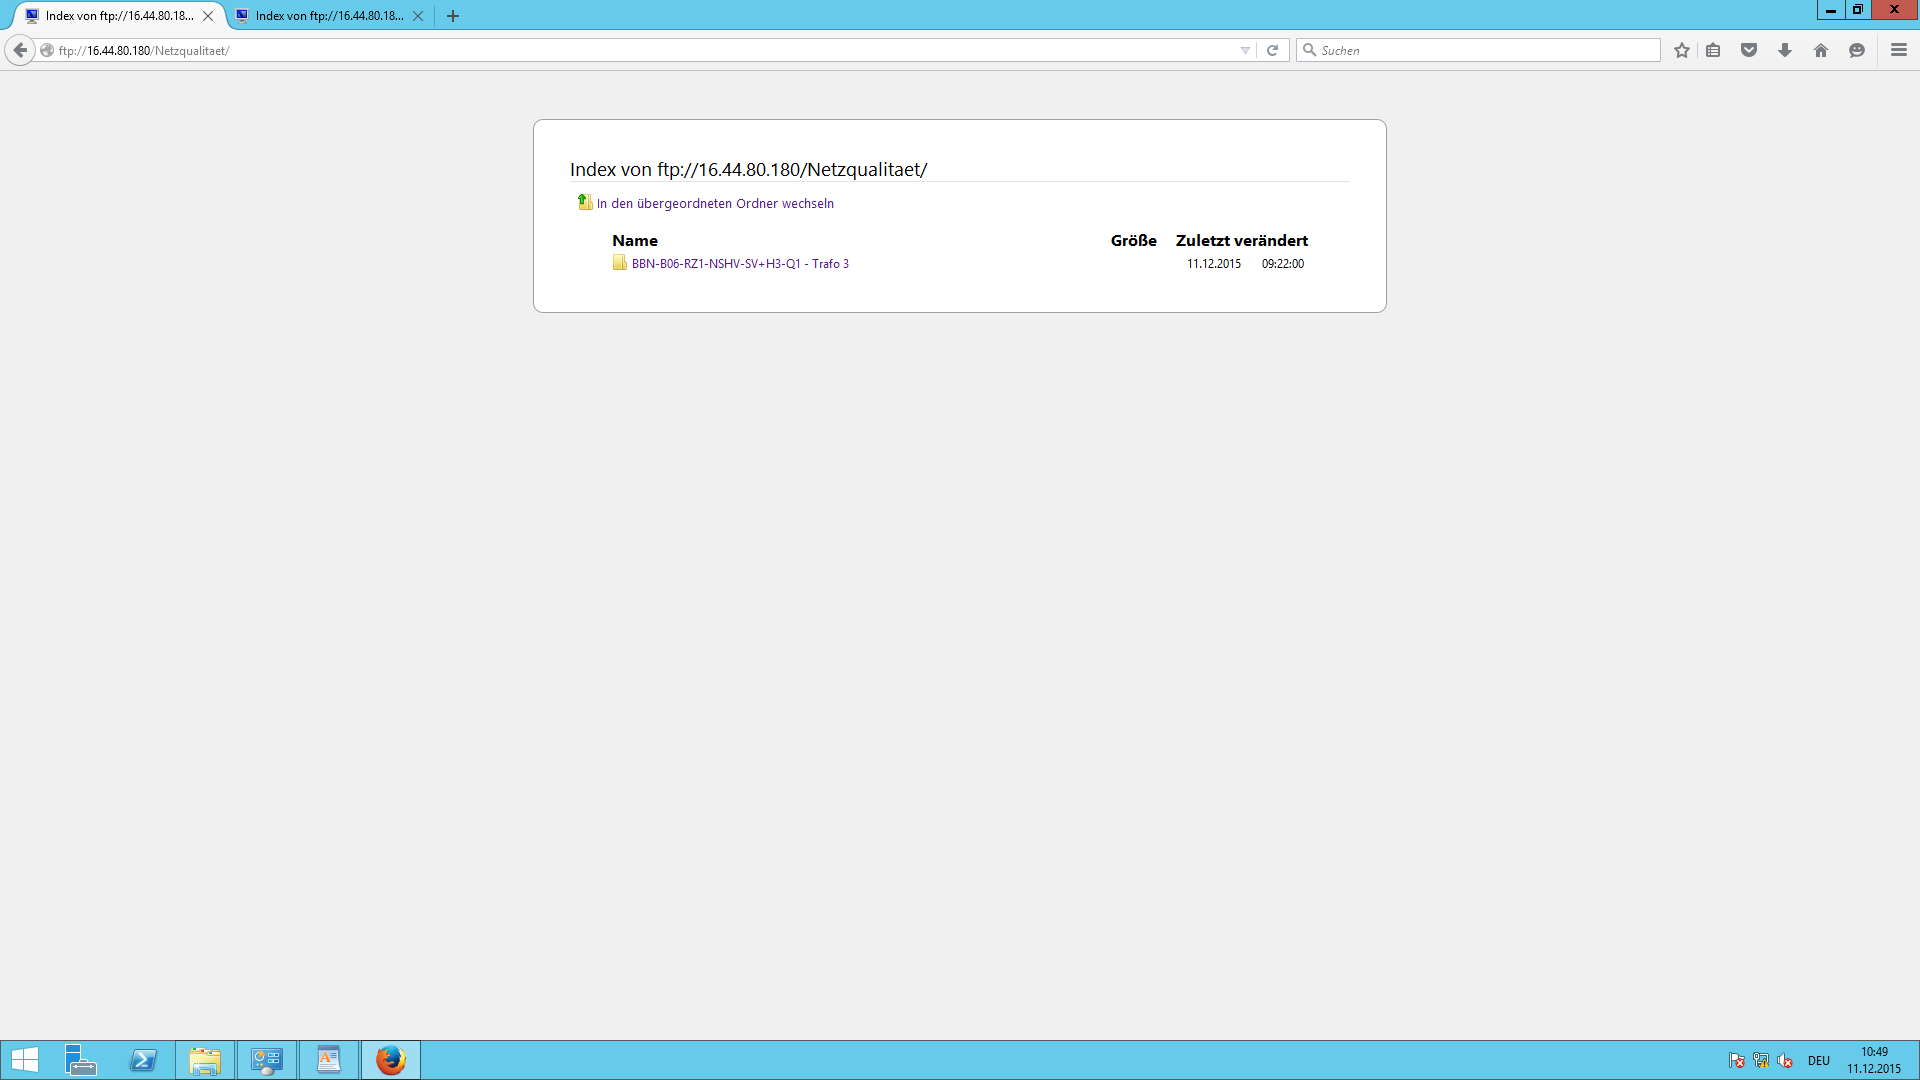Click the back navigation arrow button
Viewport: 1920px width, 1080px height.
point(20,50)
